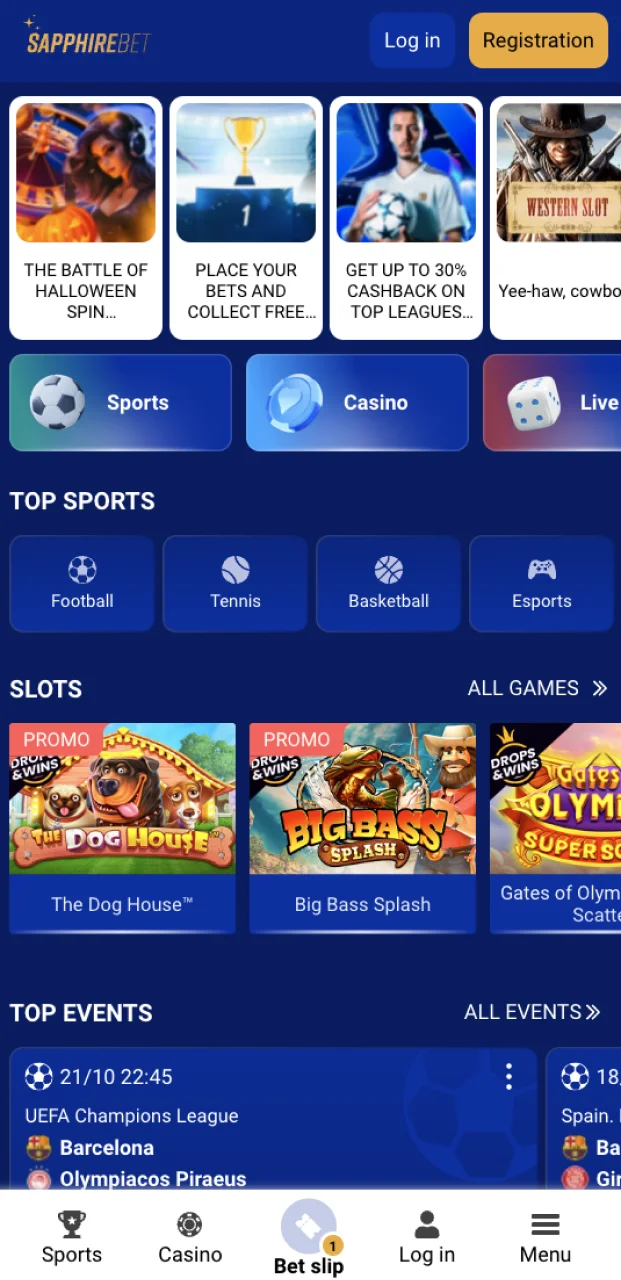Viewport: 621px width, 1280px height.
Task: Open the Basketball sport tile
Action: 388,583
